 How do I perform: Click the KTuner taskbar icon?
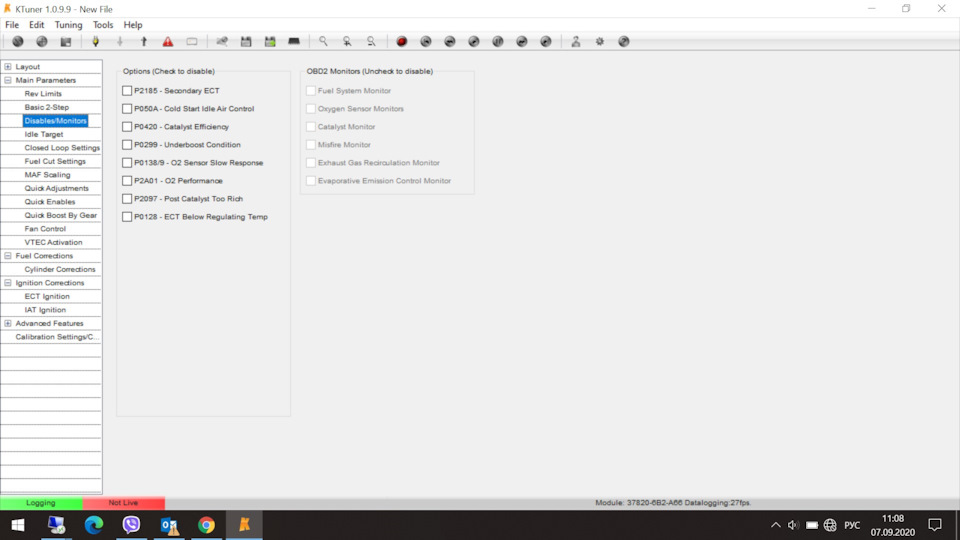click(244, 525)
